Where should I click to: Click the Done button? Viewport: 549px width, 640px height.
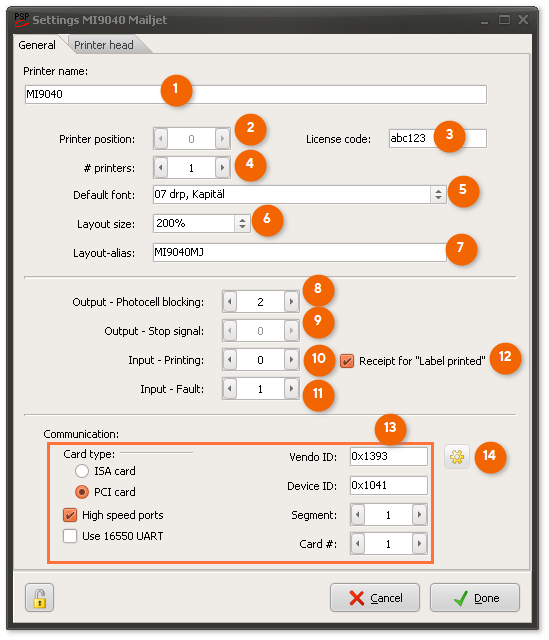click(475, 598)
